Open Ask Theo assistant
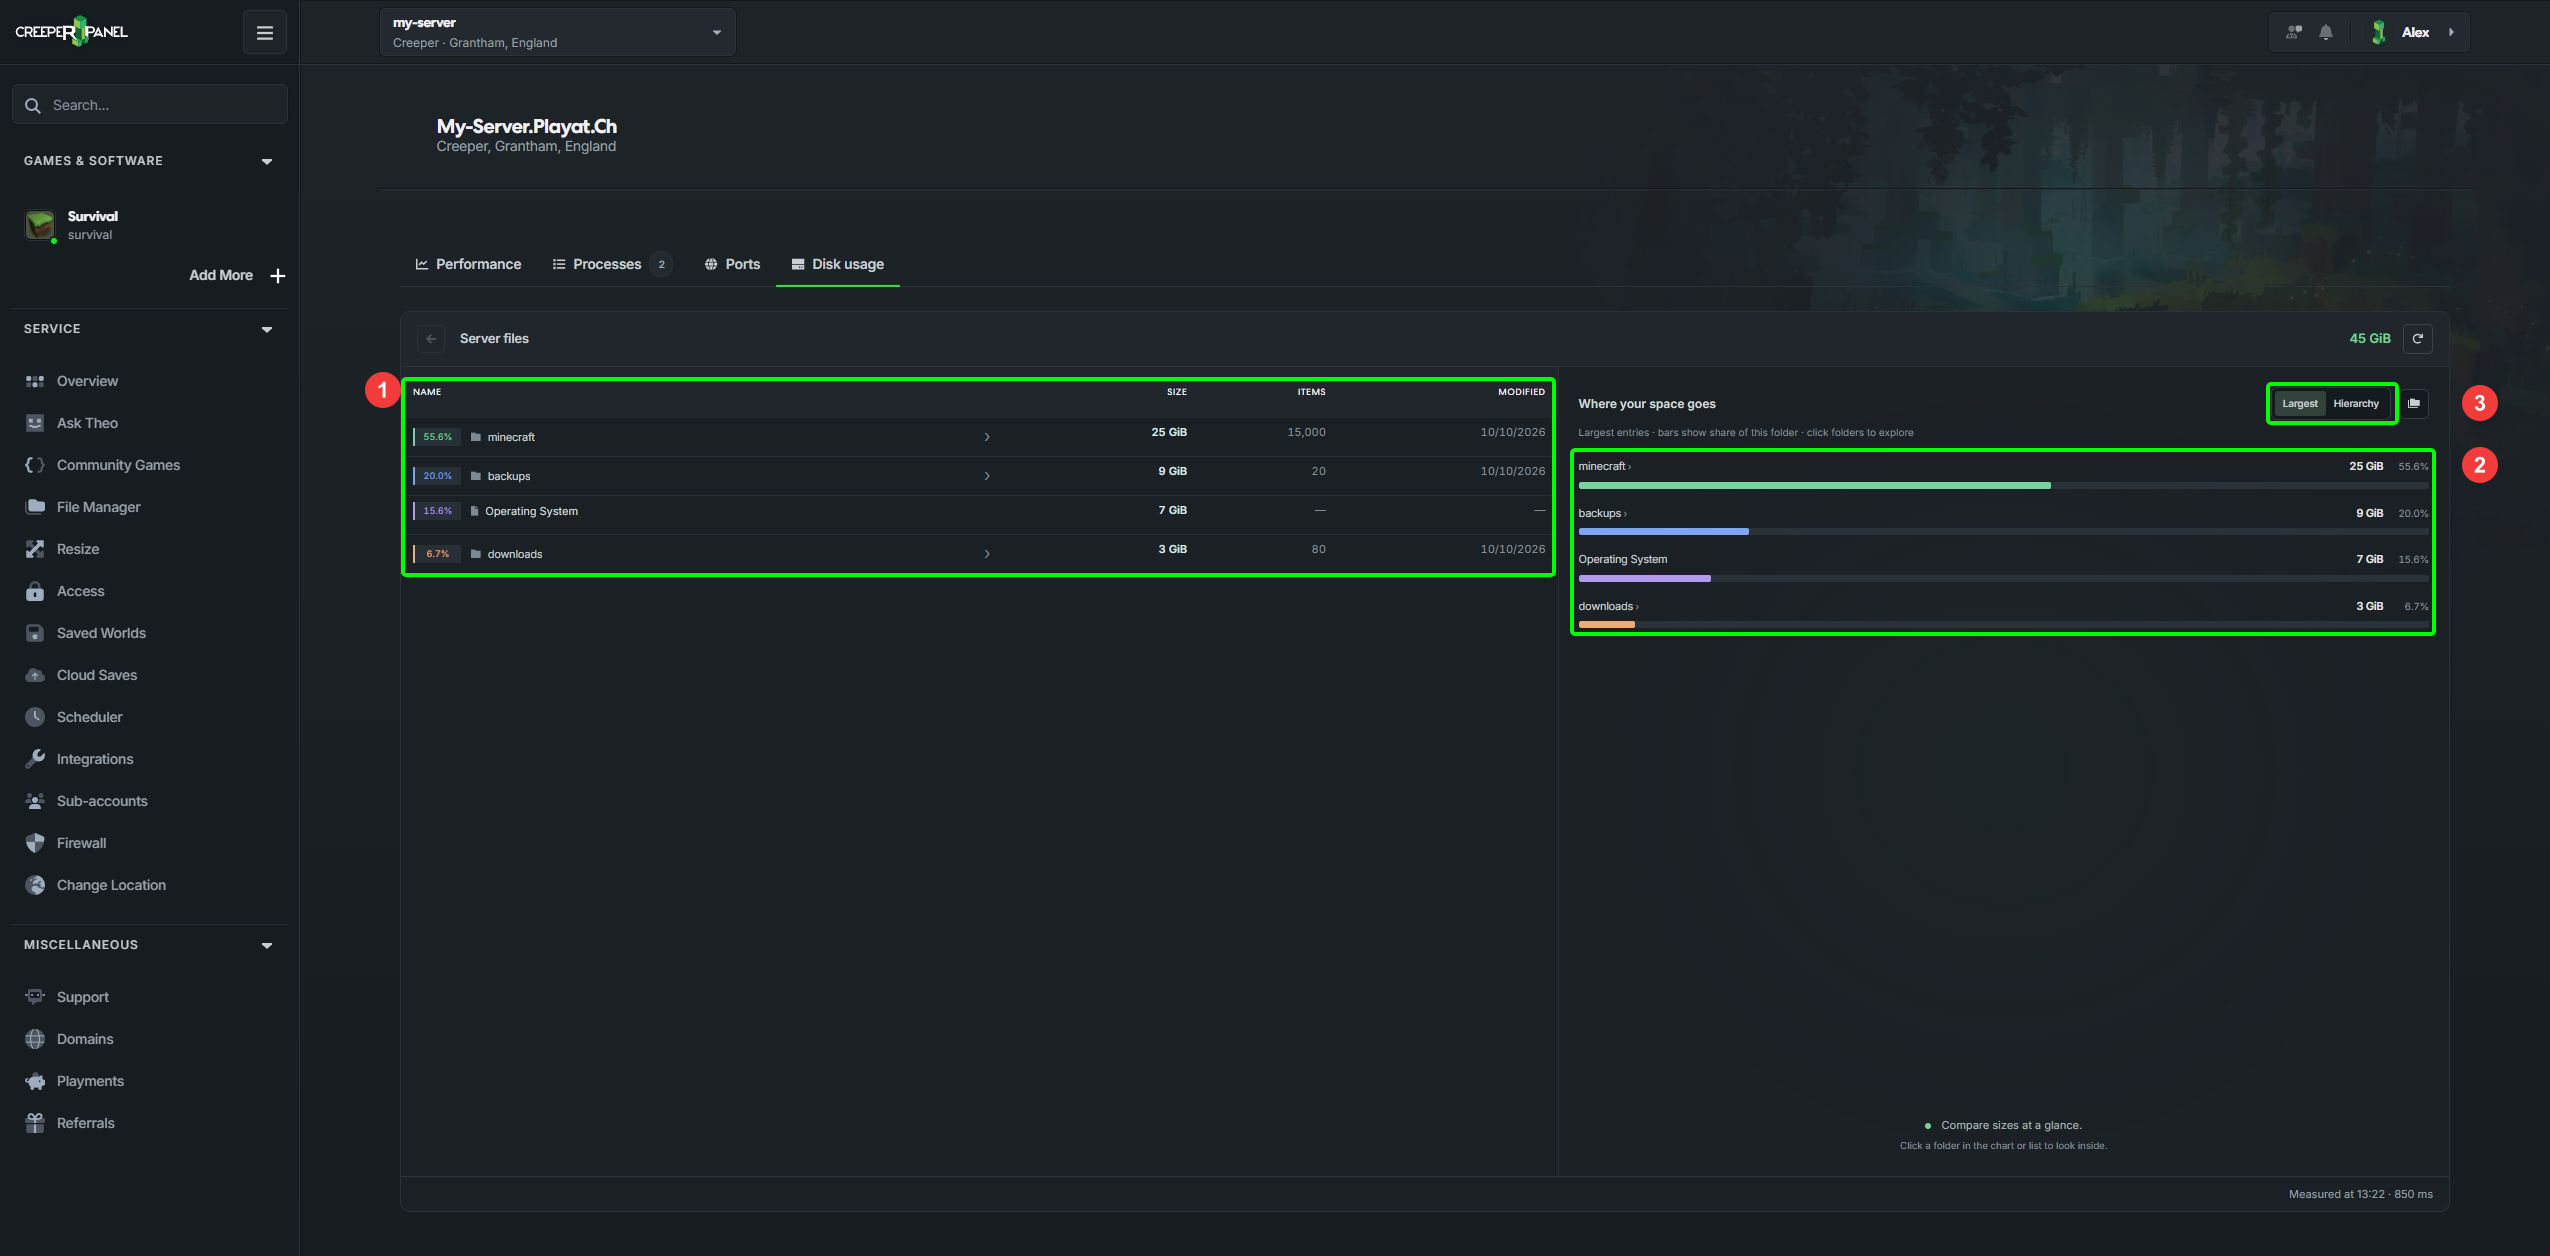 [x=87, y=423]
